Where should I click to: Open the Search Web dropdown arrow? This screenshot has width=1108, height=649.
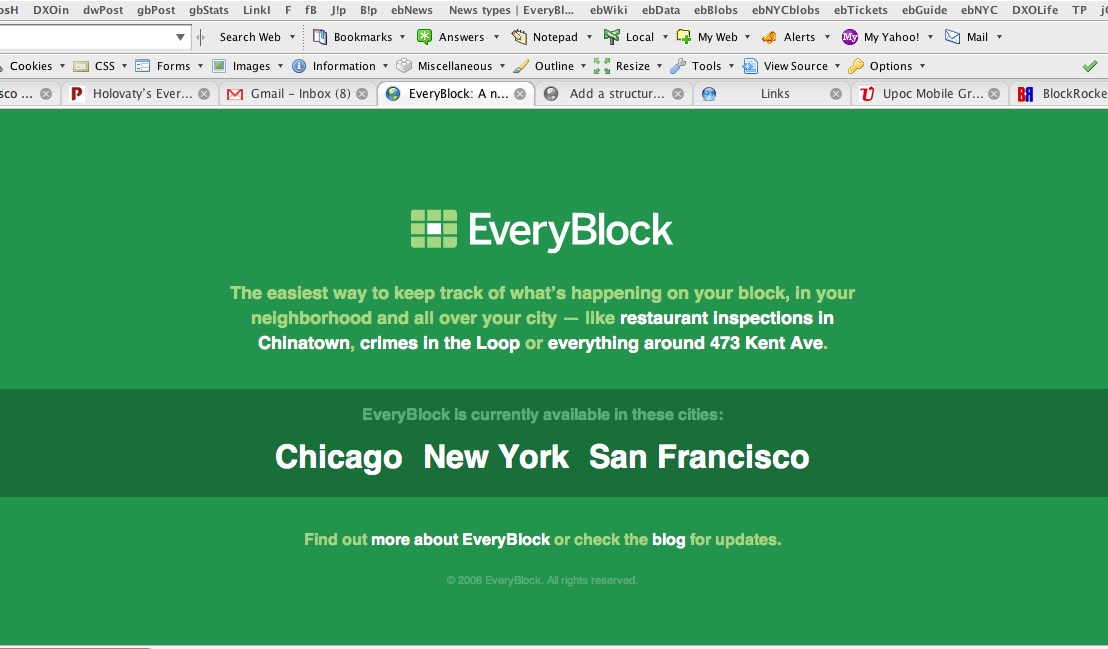[x=293, y=37]
